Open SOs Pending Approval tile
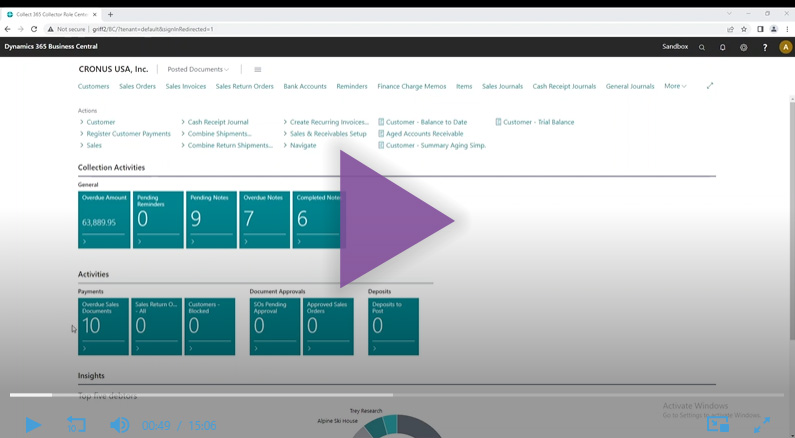795x438 pixels. tap(275, 326)
